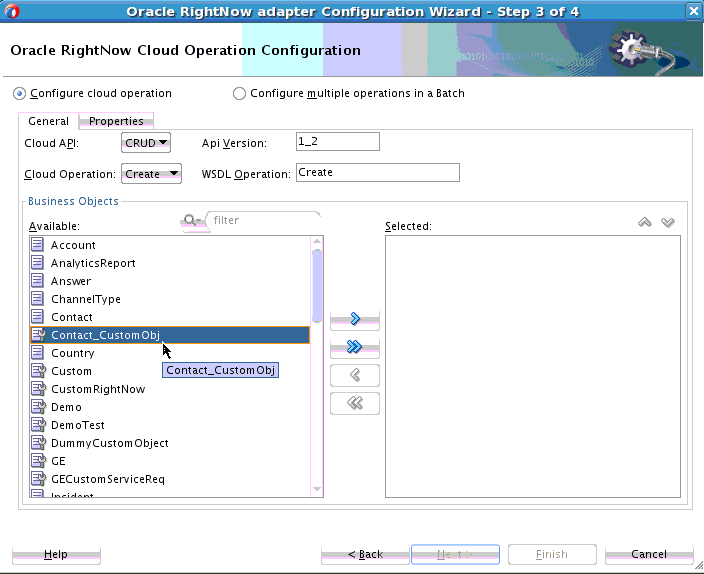The width and height of the screenshot is (704, 574).
Task: Click scrollbar down arrow in Available list
Action: tap(317, 489)
